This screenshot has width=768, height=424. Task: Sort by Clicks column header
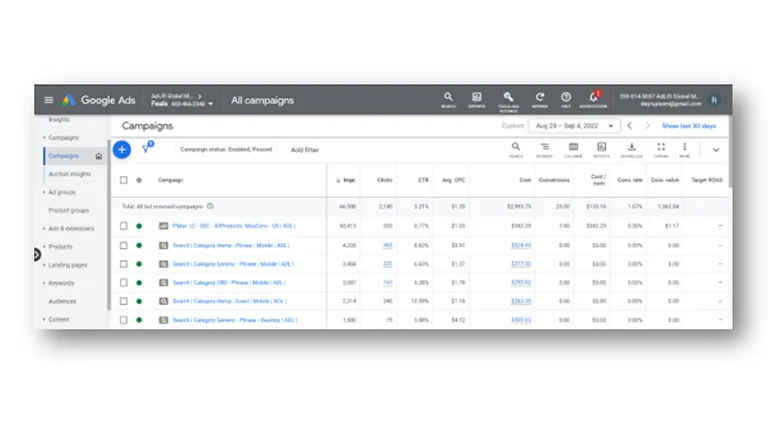(x=384, y=180)
